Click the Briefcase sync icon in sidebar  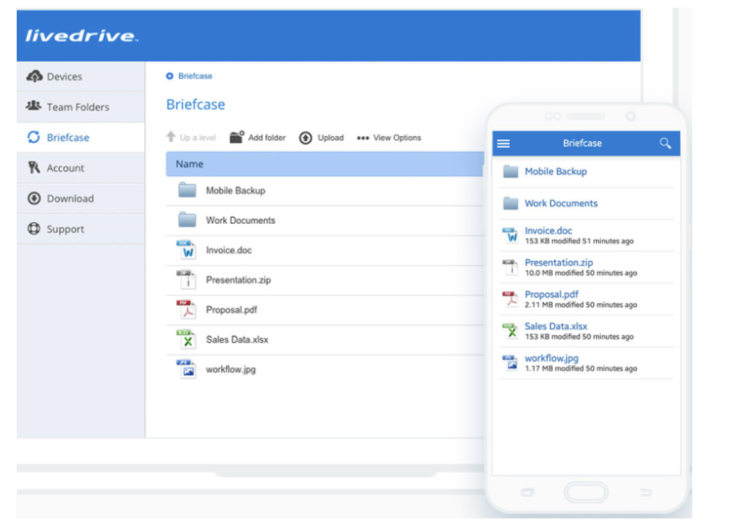tap(33, 137)
